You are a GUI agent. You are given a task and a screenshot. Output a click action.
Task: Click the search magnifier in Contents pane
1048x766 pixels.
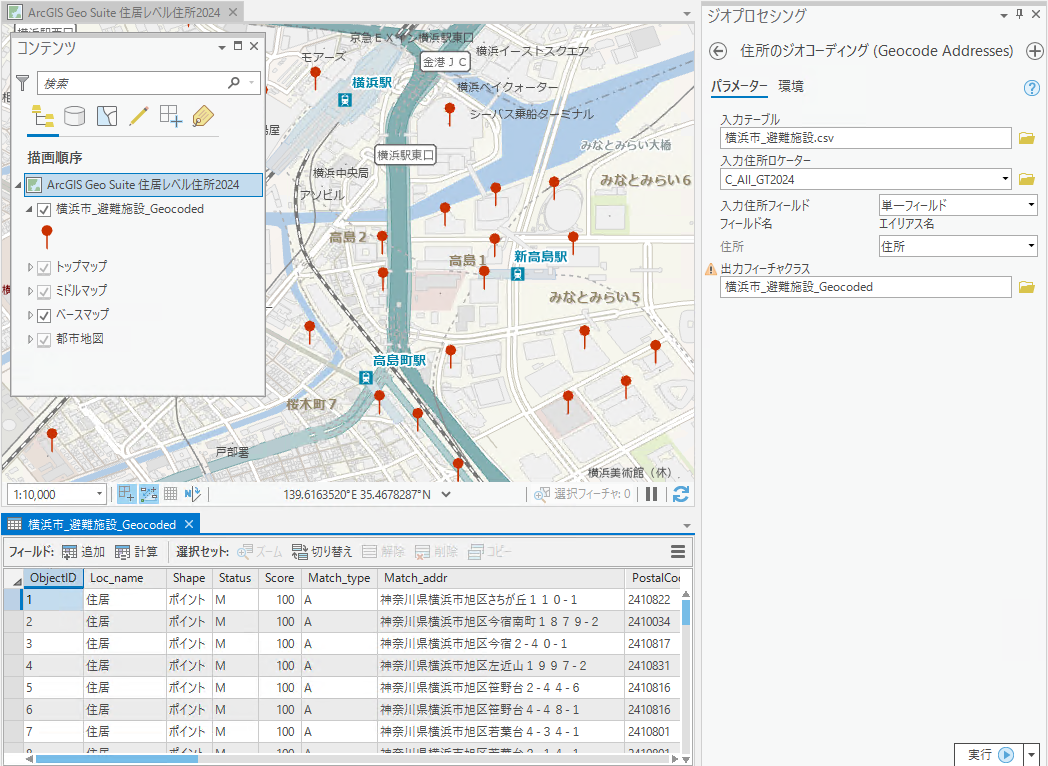[234, 83]
